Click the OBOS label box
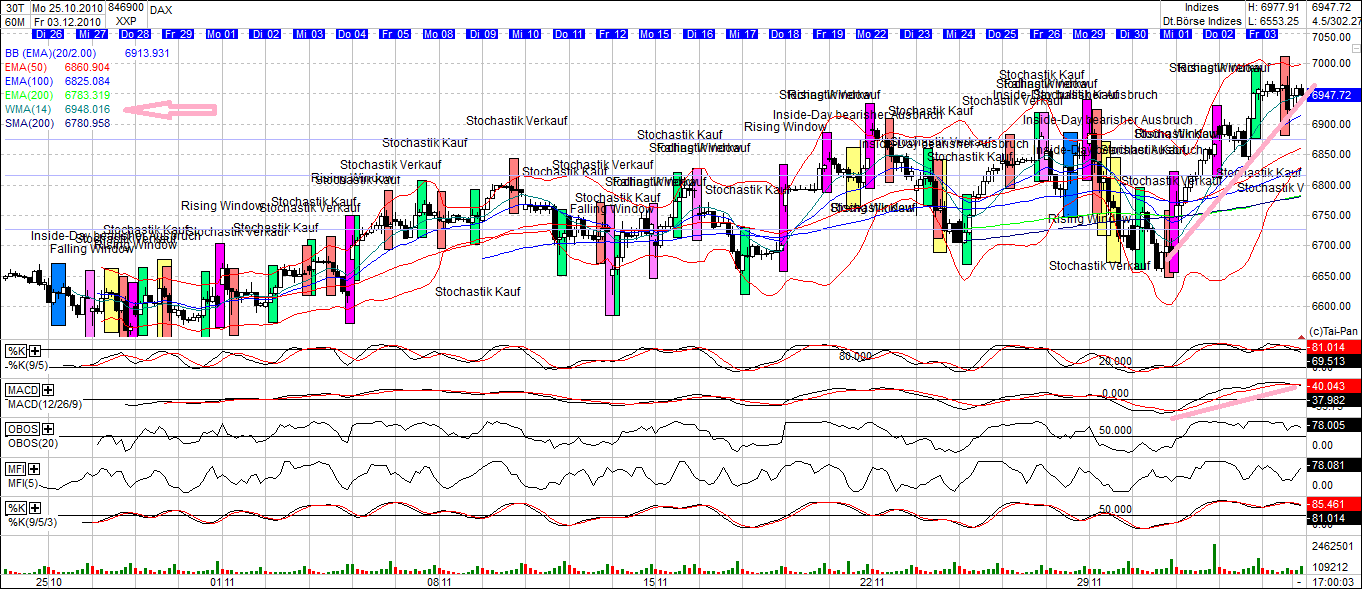Image resolution: width=1362 pixels, height=589 pixels. tap(22, 429)
